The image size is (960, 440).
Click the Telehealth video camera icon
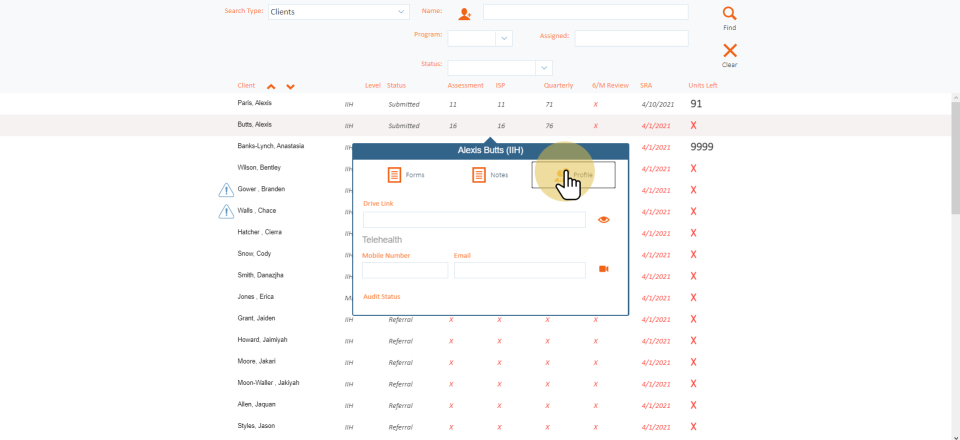[x=604, y=269]
